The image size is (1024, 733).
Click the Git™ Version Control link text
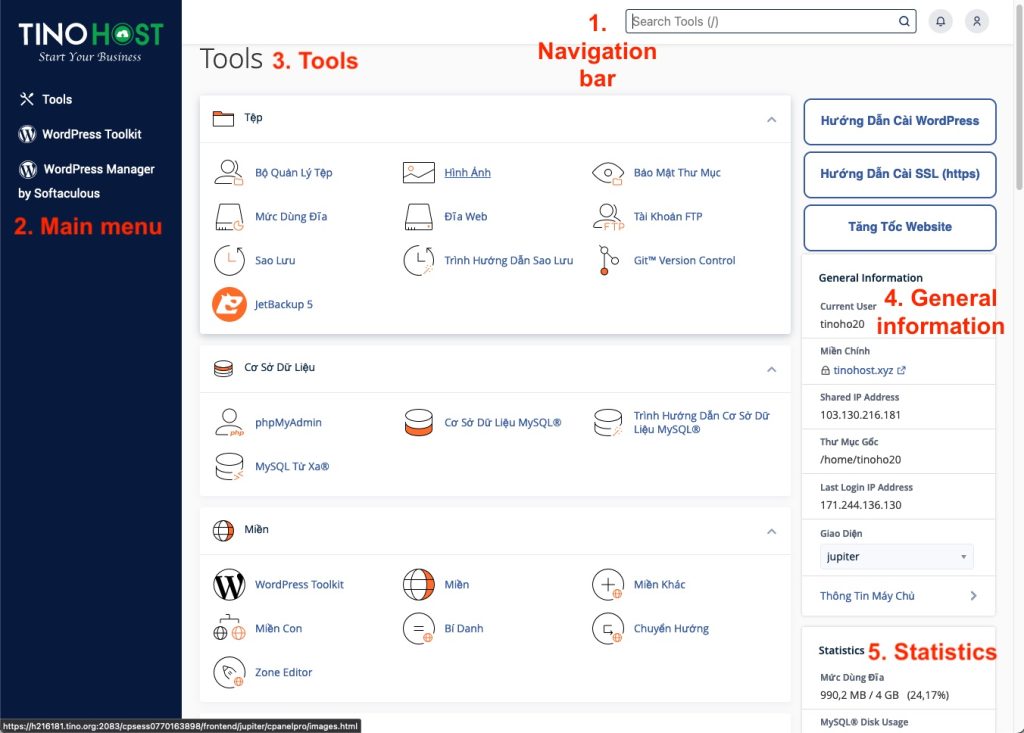(x=684, y=260)
